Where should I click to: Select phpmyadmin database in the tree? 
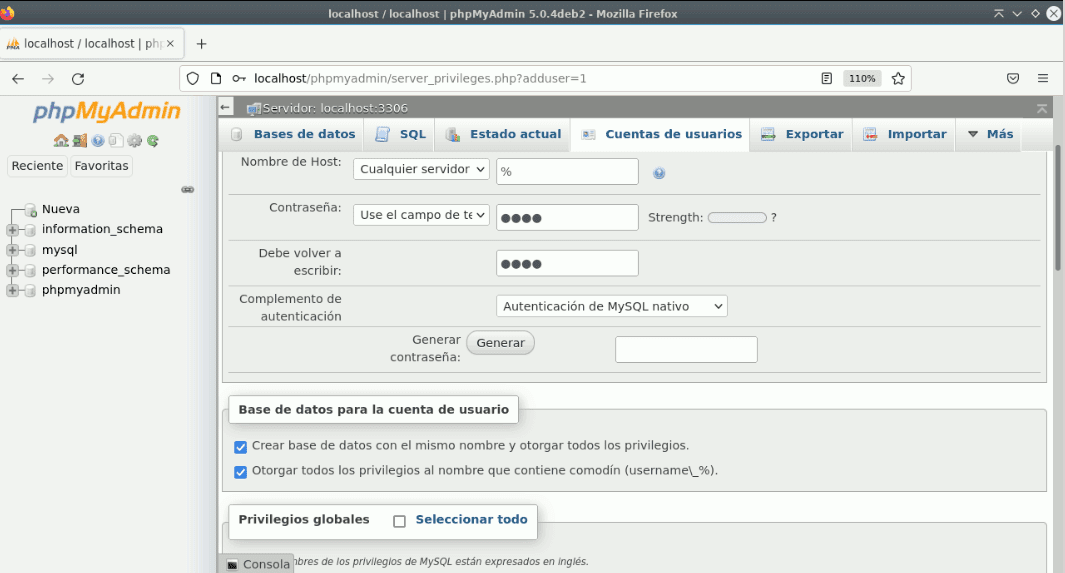coord(81,290)
